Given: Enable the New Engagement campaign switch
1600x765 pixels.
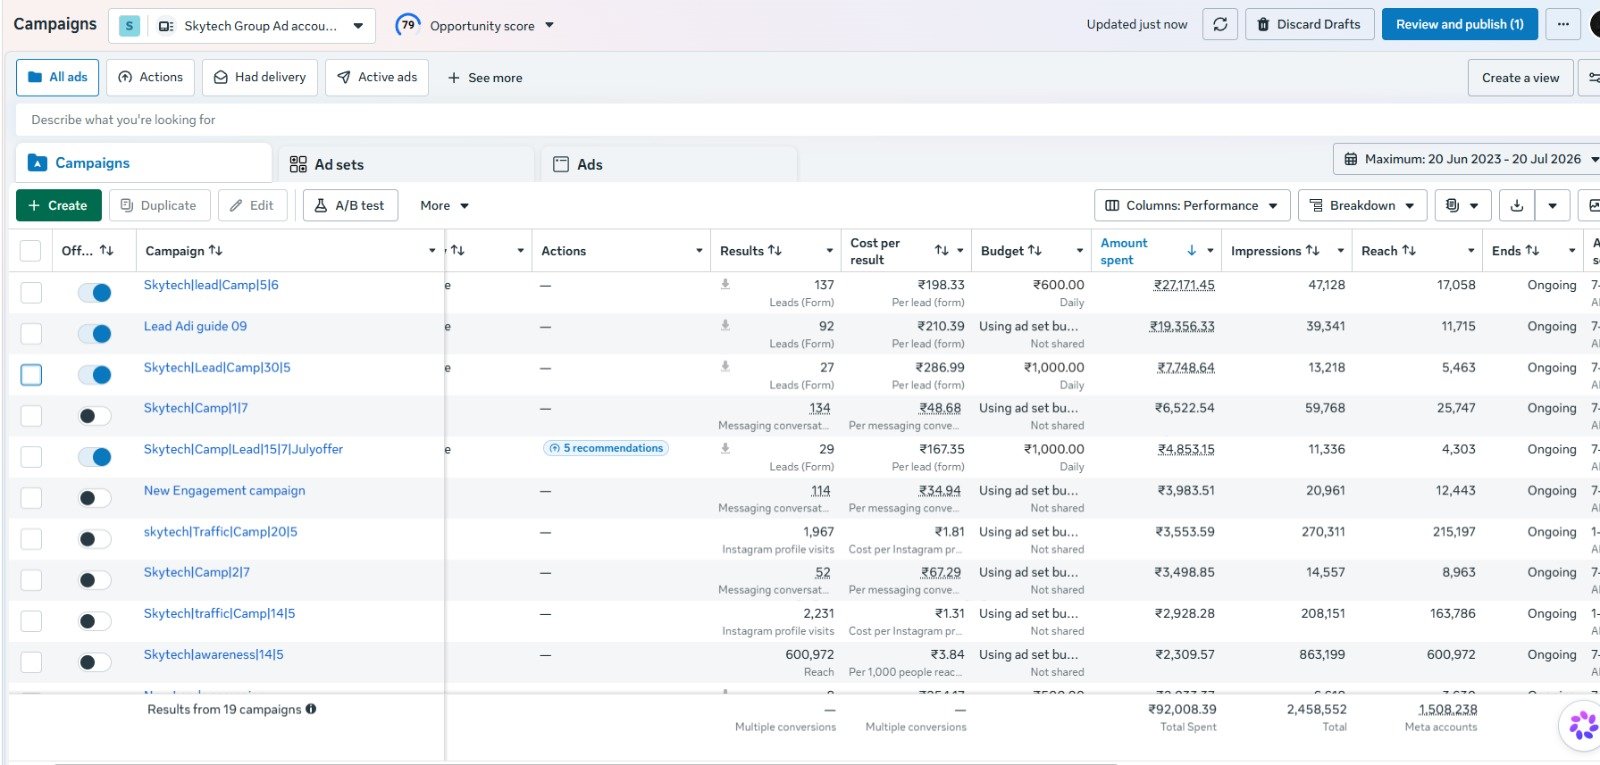Looking at the screenshot, I should coord(95,498).
